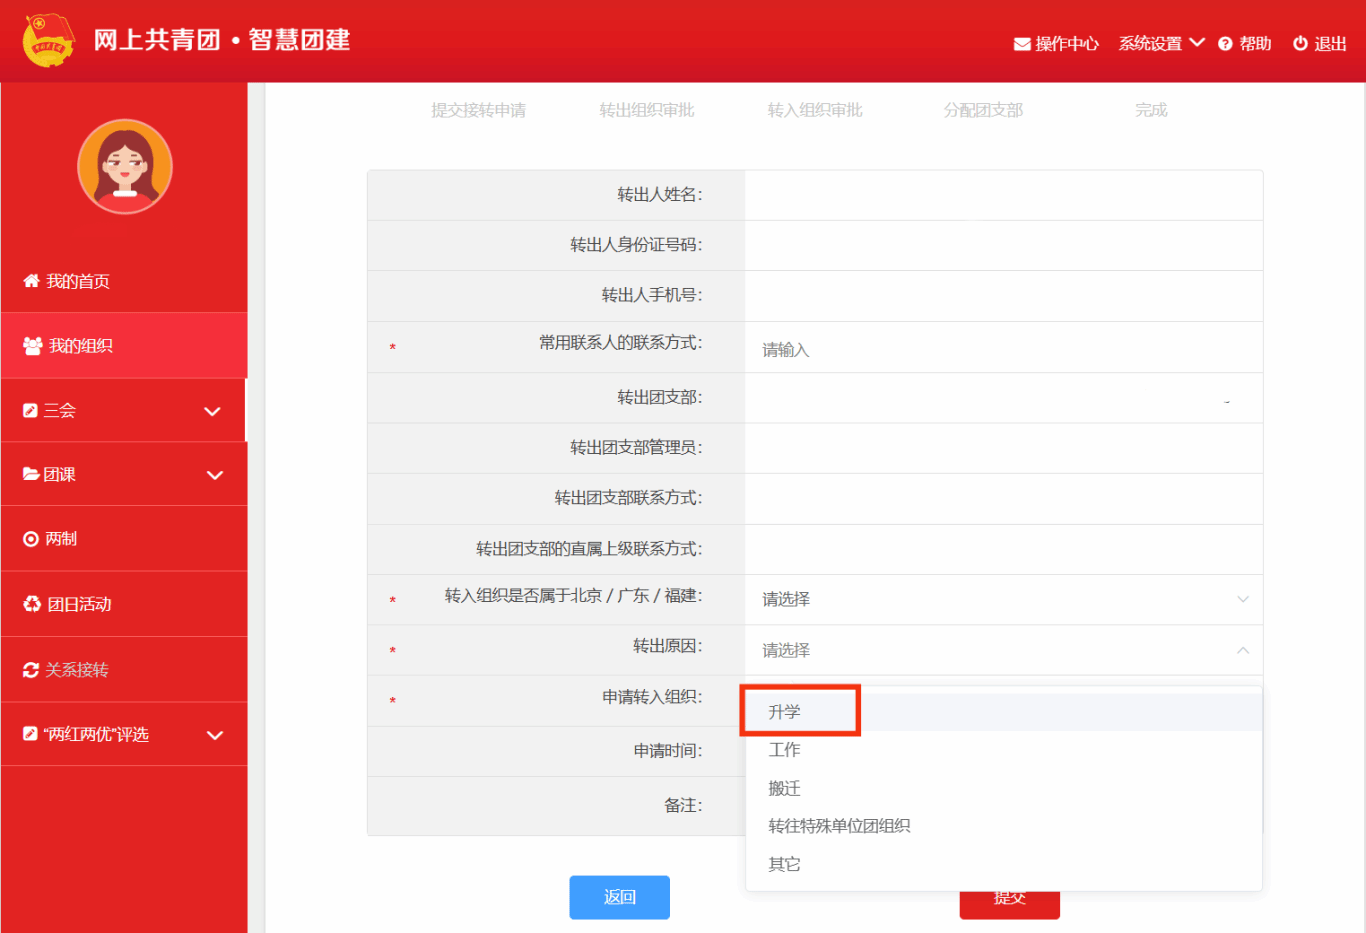Expand the 三会 sidebar section
This screenshot has height=933, width=1366.
[212, 411]
